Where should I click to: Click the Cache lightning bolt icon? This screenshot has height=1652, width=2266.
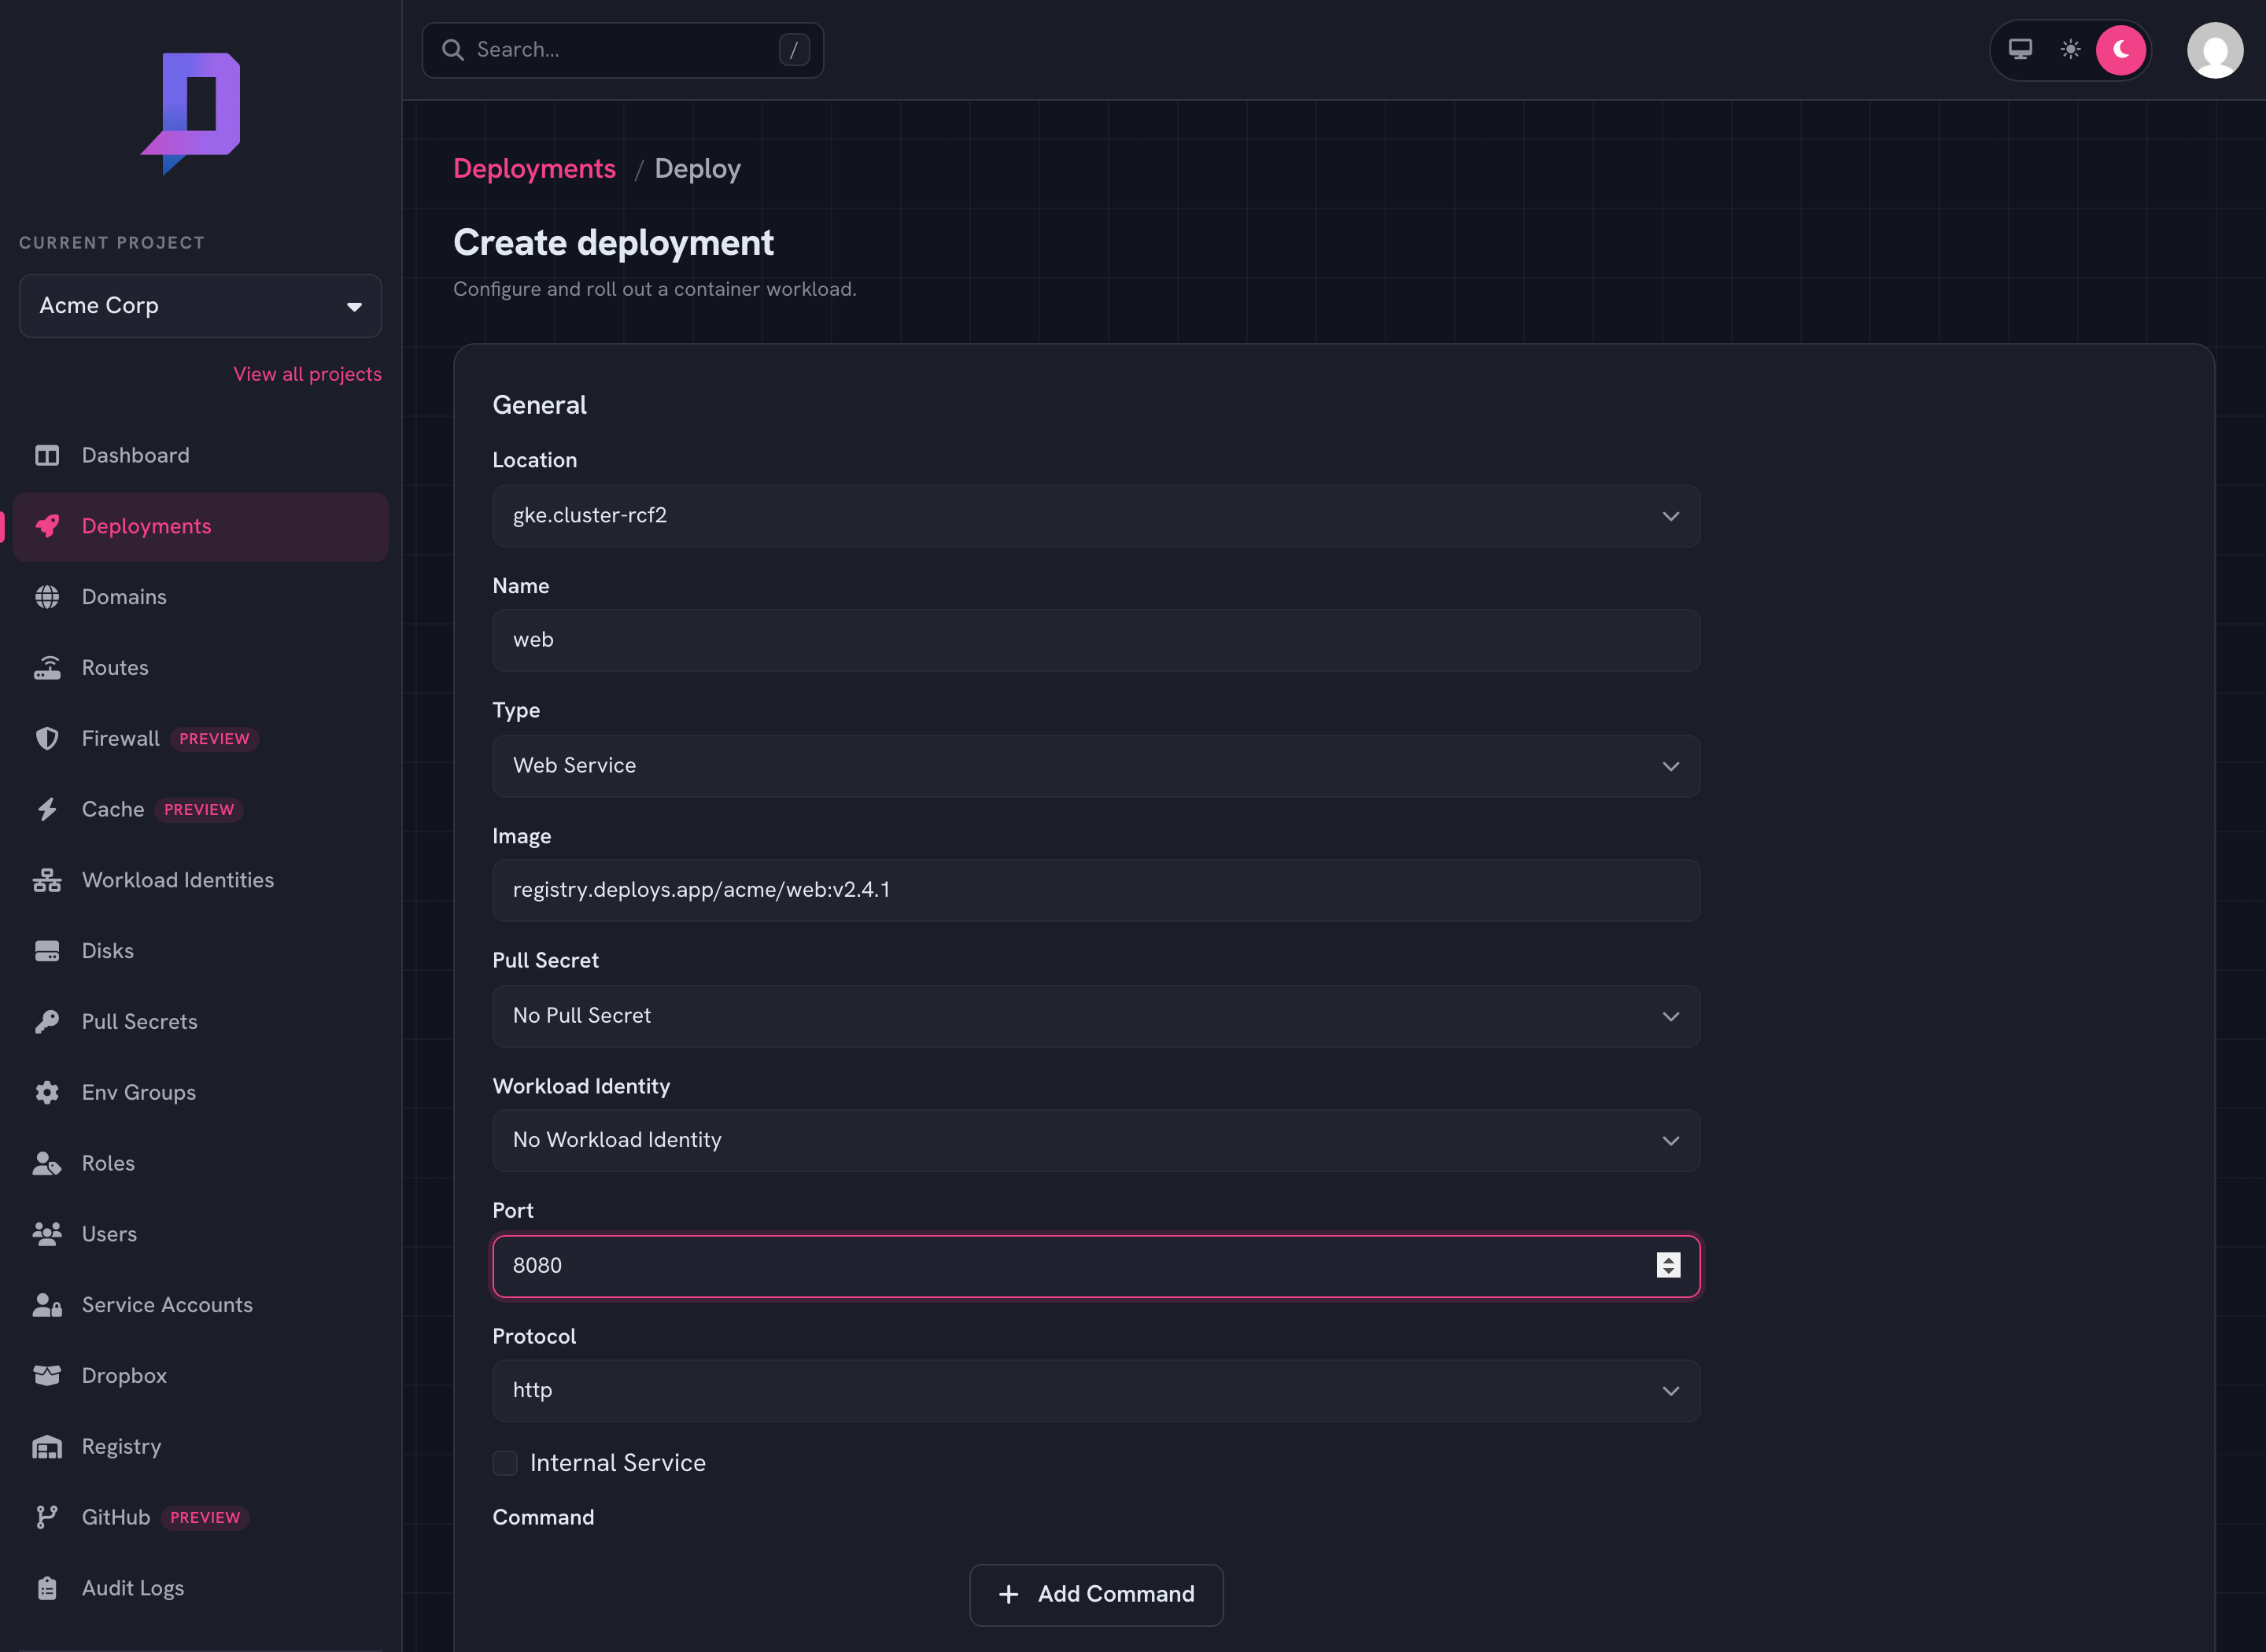47,810
